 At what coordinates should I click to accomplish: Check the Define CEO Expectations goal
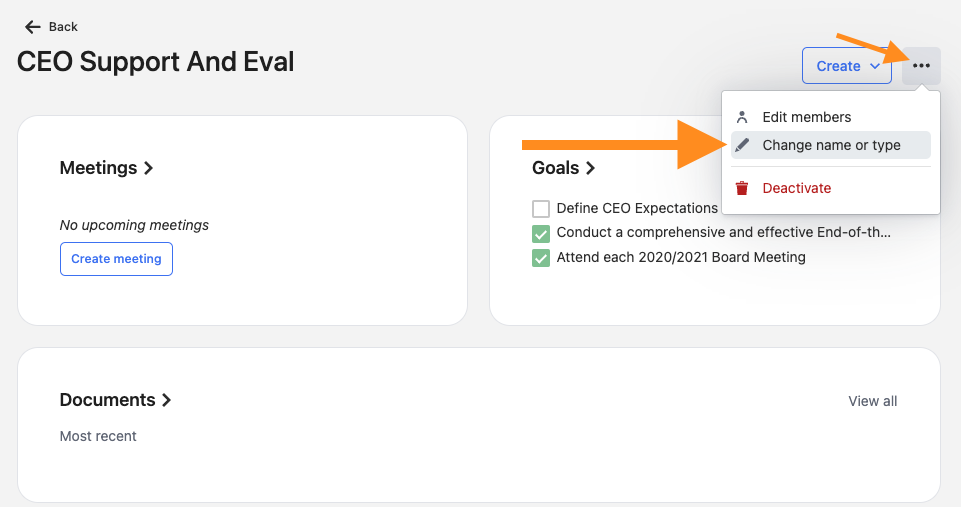pyautogui.click(x=541, y=209)
